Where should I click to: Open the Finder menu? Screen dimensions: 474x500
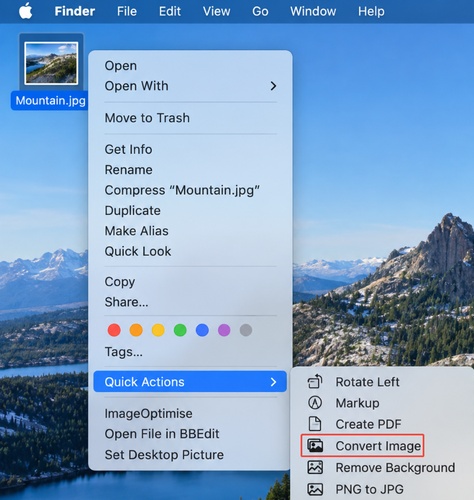point(75,11)
